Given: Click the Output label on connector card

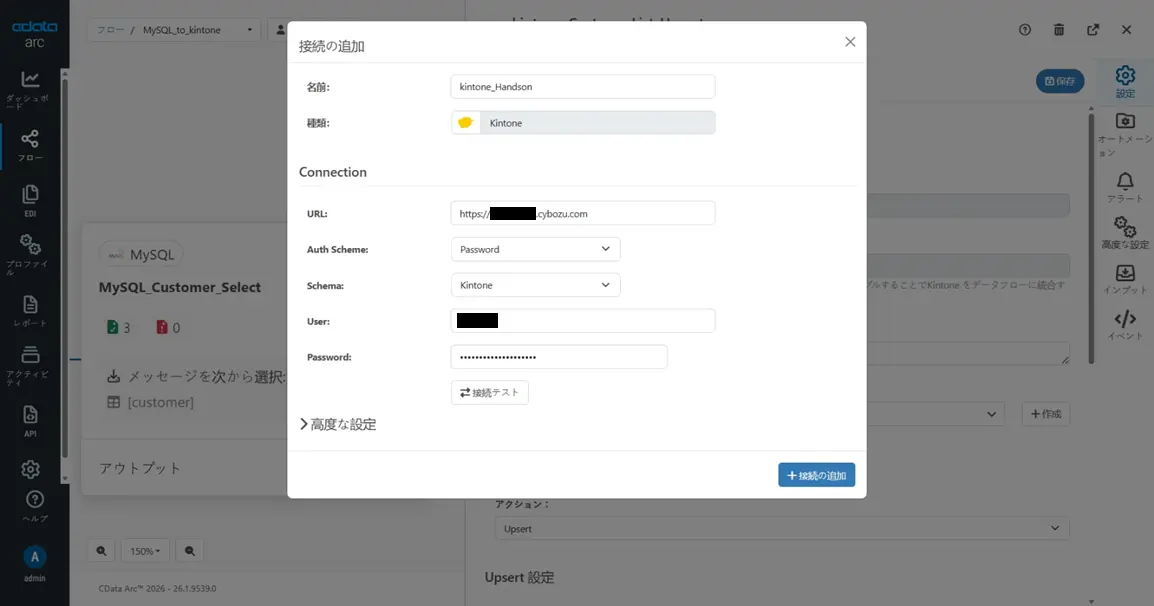Looking at the screenshot, I should (140, 468).
